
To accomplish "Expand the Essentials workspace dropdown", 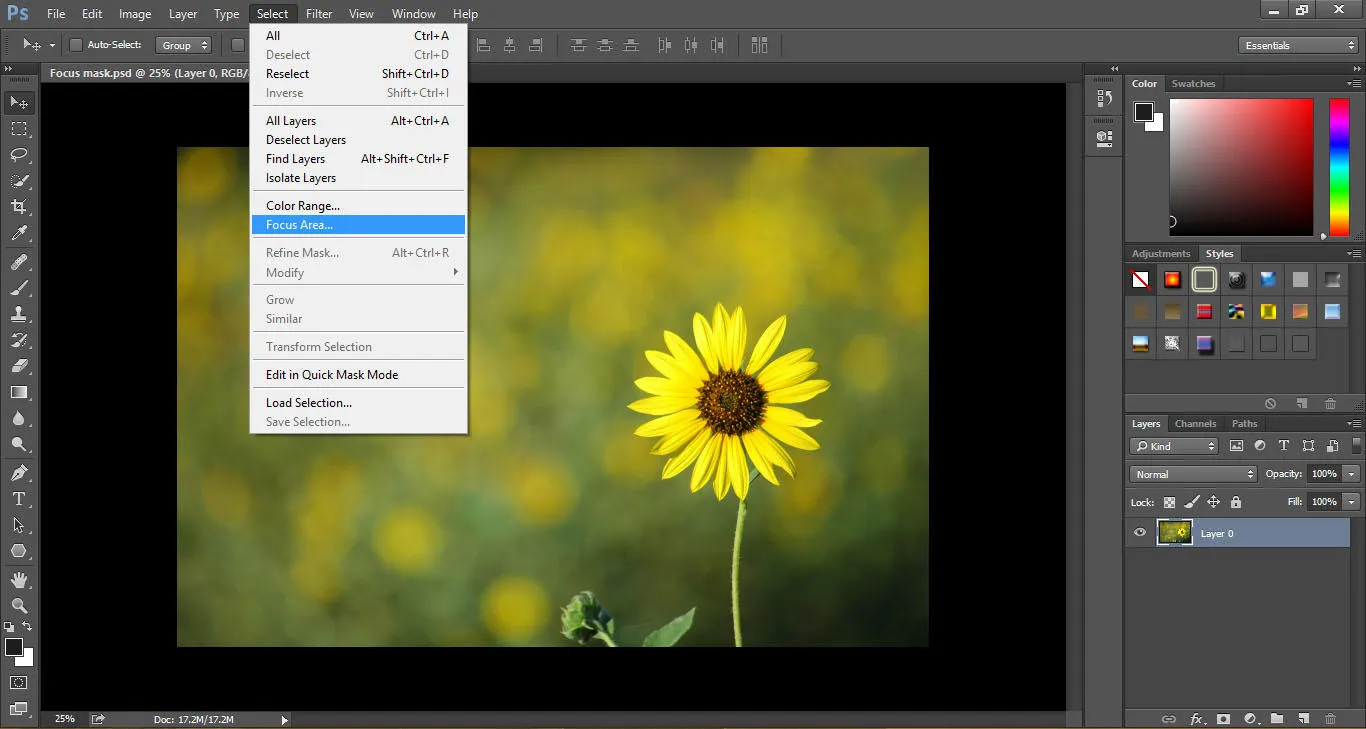I will [x=1298, y=45].
